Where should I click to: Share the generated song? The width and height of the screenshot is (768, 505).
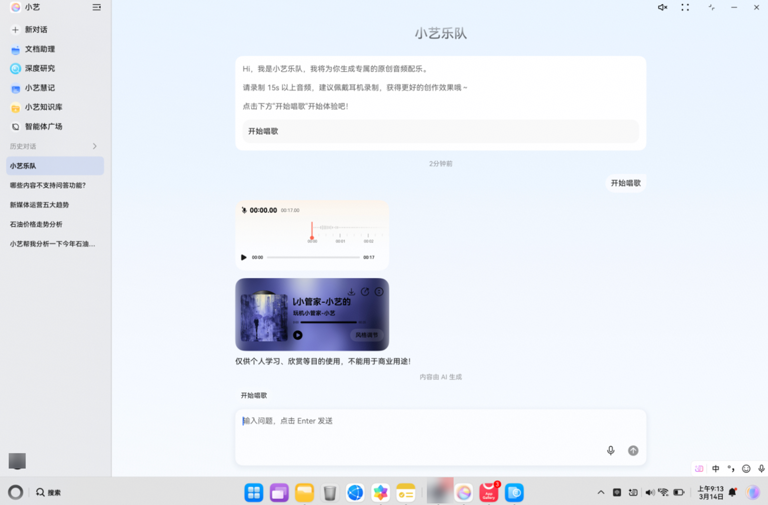[365, 291]
